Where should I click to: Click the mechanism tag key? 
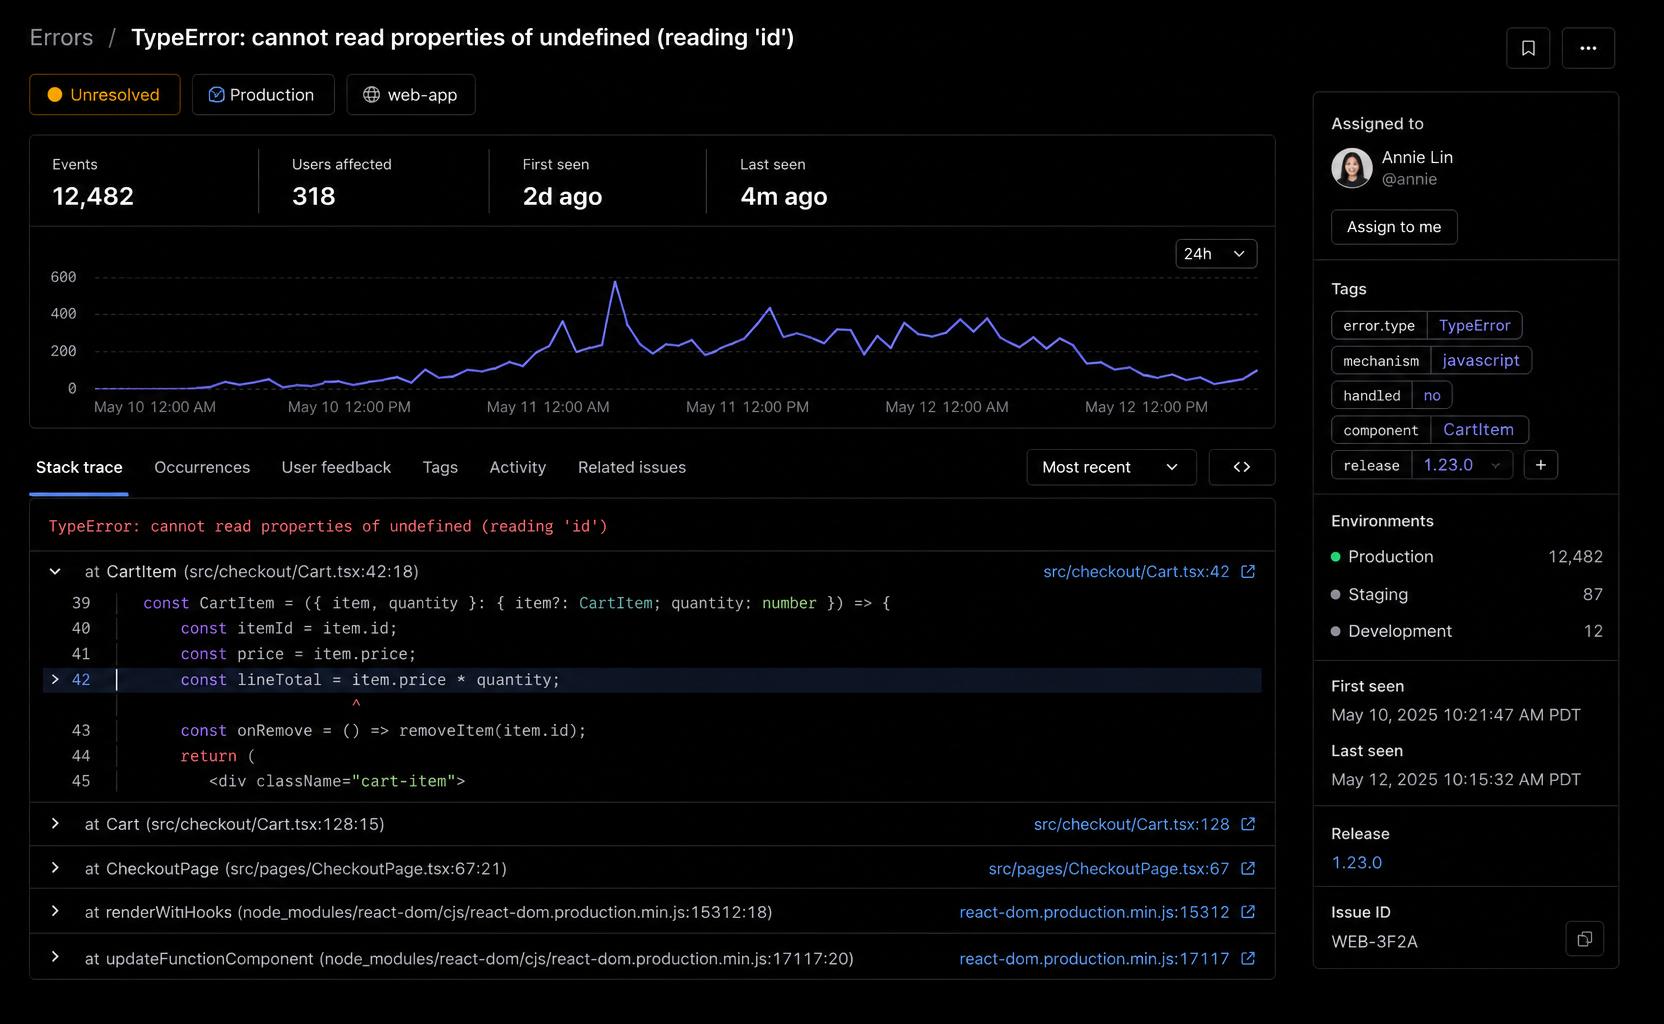1381,360
